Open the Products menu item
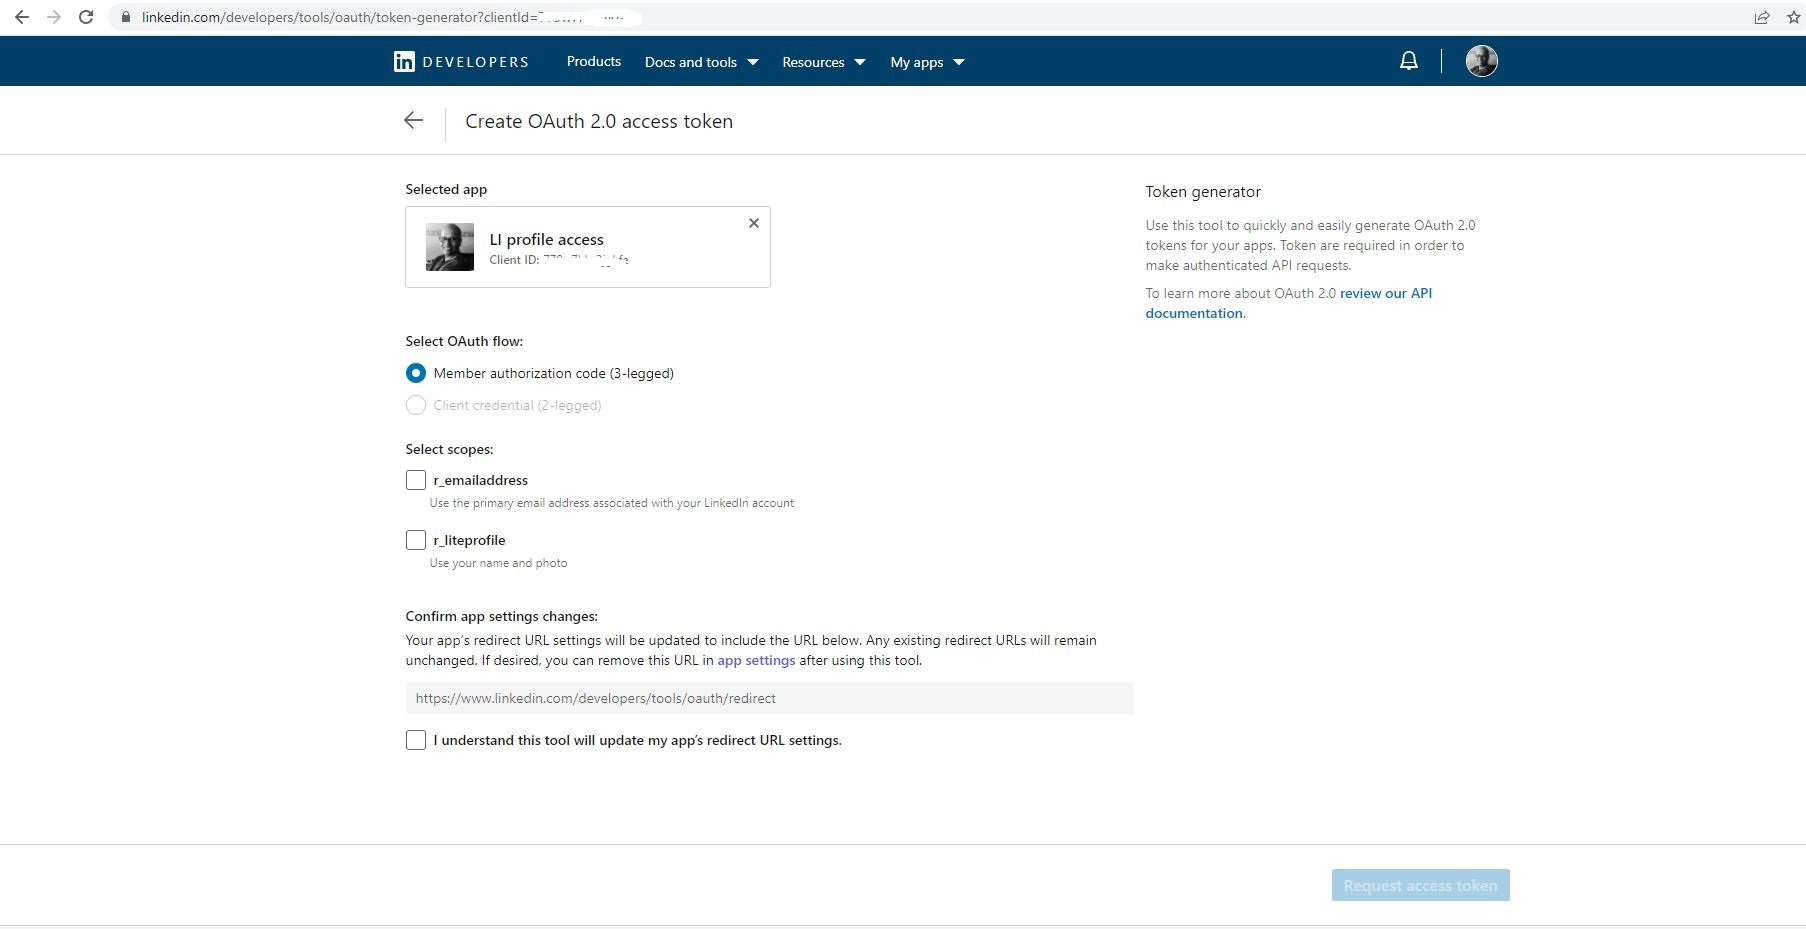1806x929 pixels. coord(594,61)
